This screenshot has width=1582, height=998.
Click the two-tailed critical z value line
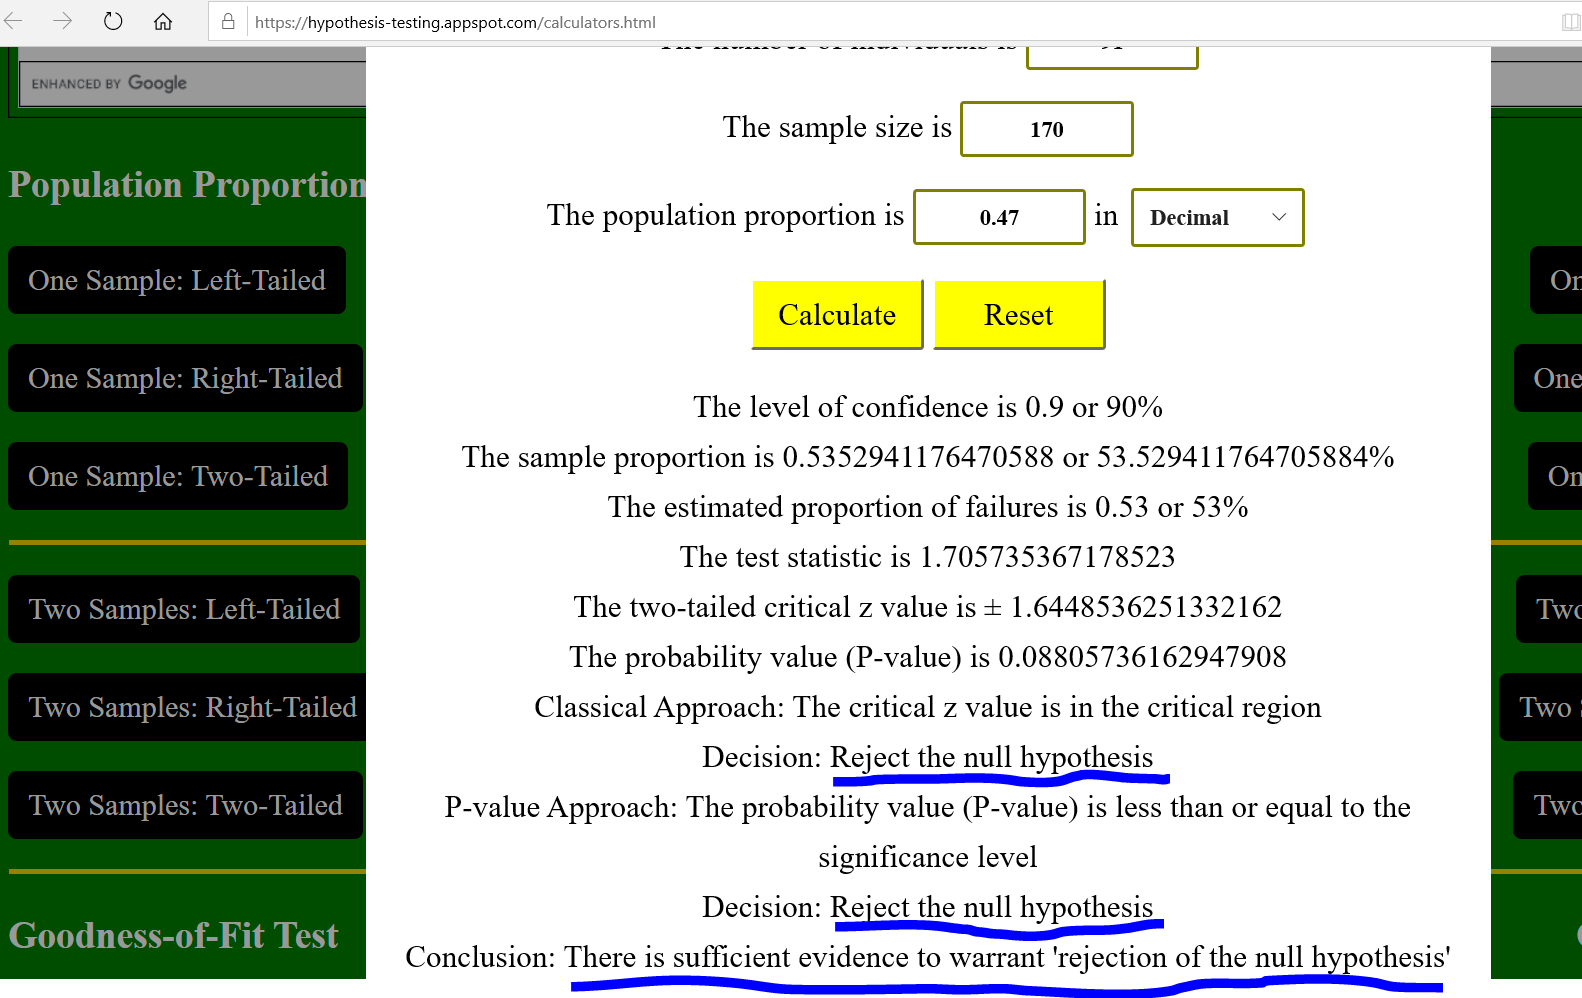[928, 607]
